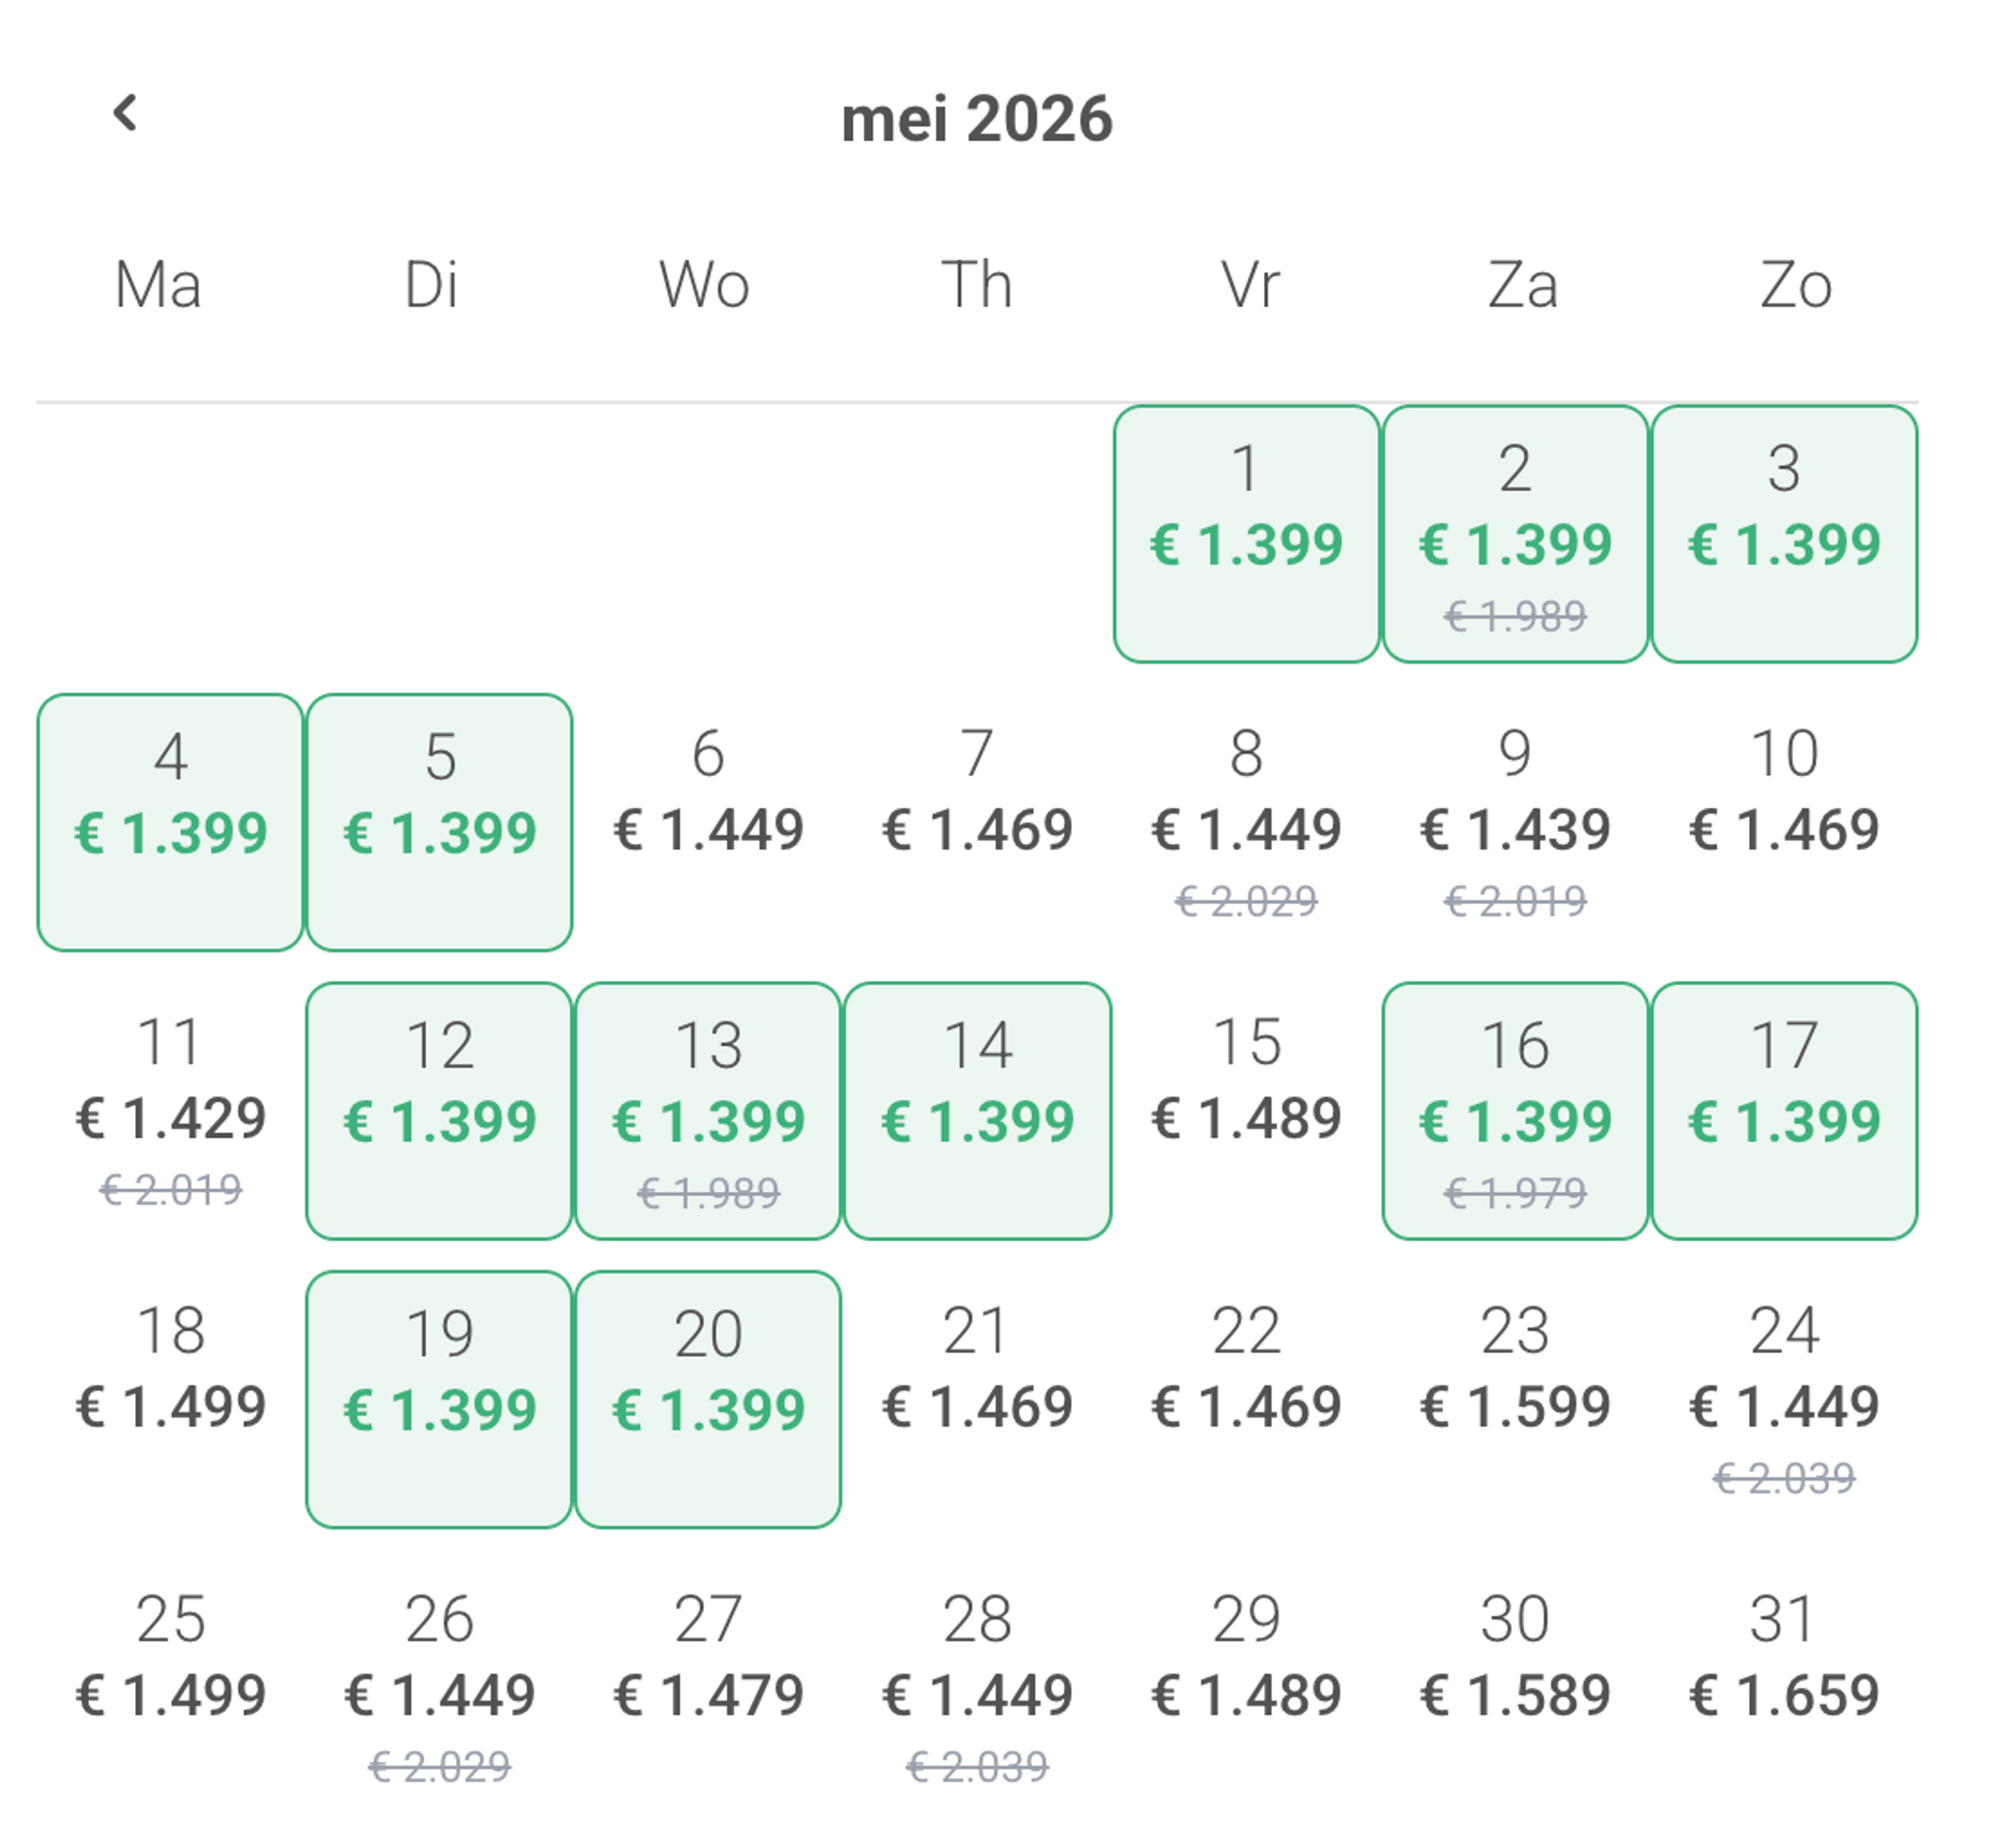
Task: Select May 11 priced € 1.429
Action: coord(171,1110)
